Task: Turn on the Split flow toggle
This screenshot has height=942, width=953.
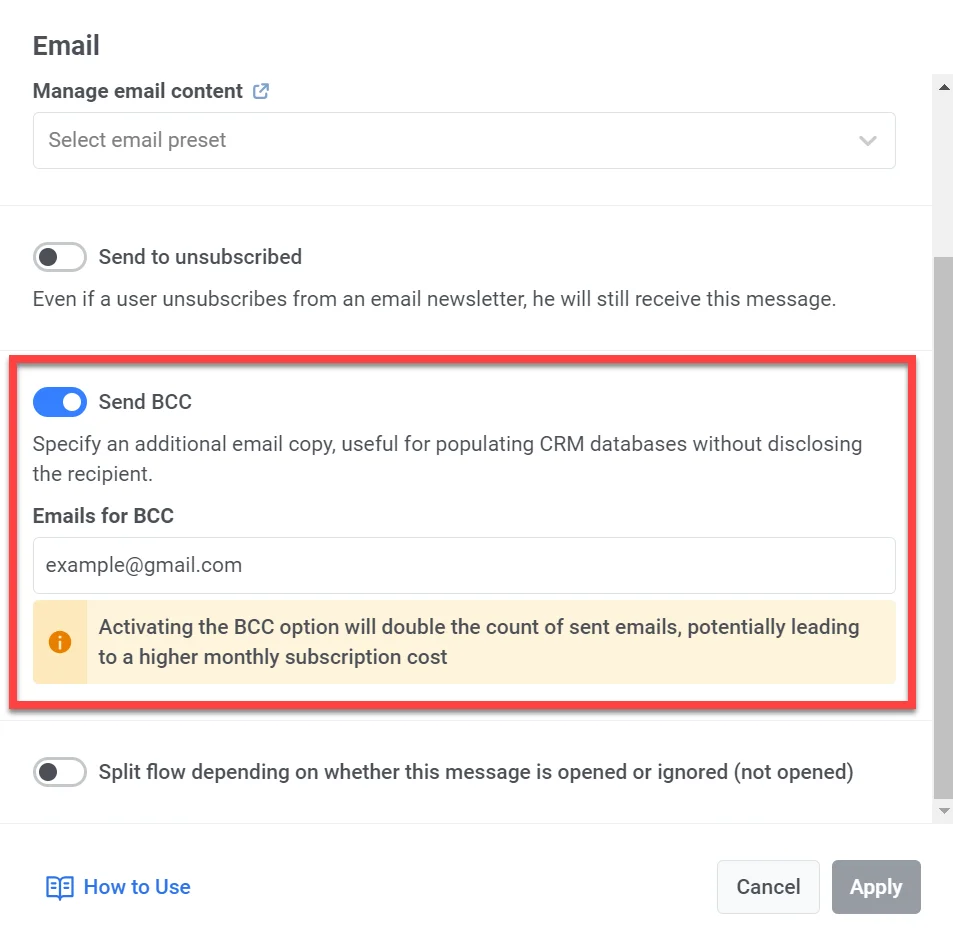Action: click(x=60, y=772)
